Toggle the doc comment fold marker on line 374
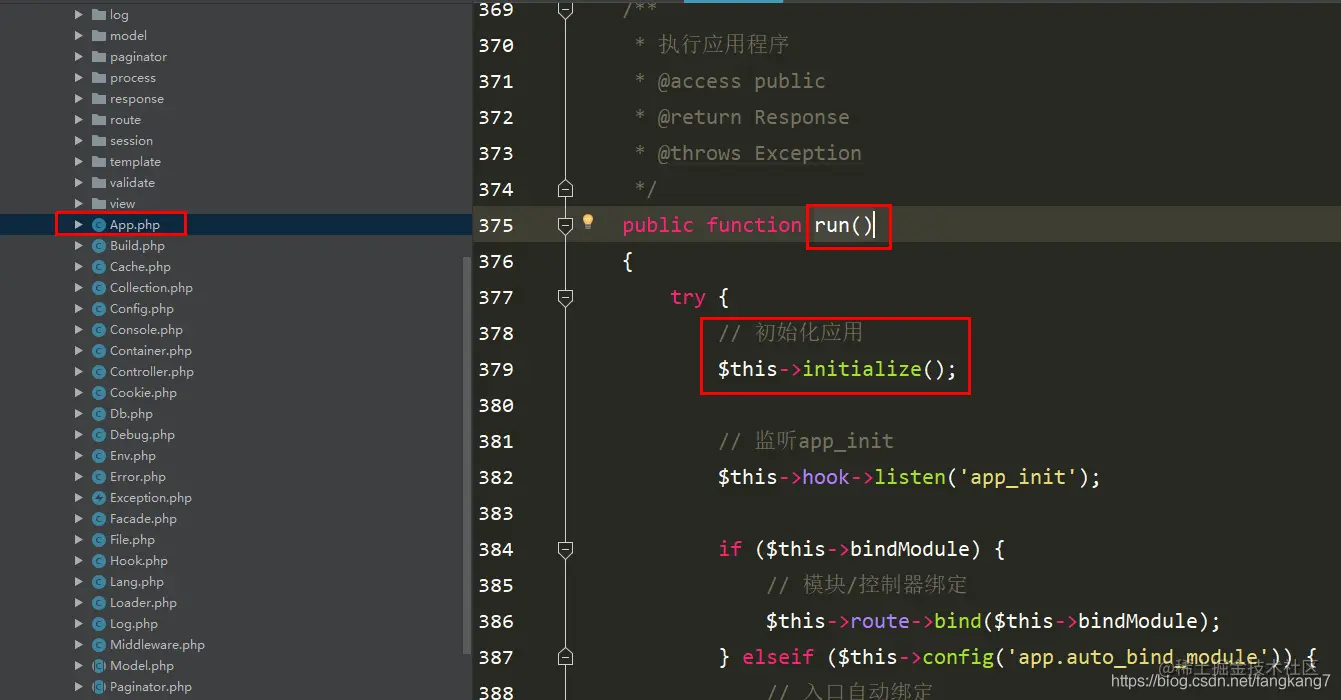Viewport: 1341px width, 700px height. coord(565,189)
